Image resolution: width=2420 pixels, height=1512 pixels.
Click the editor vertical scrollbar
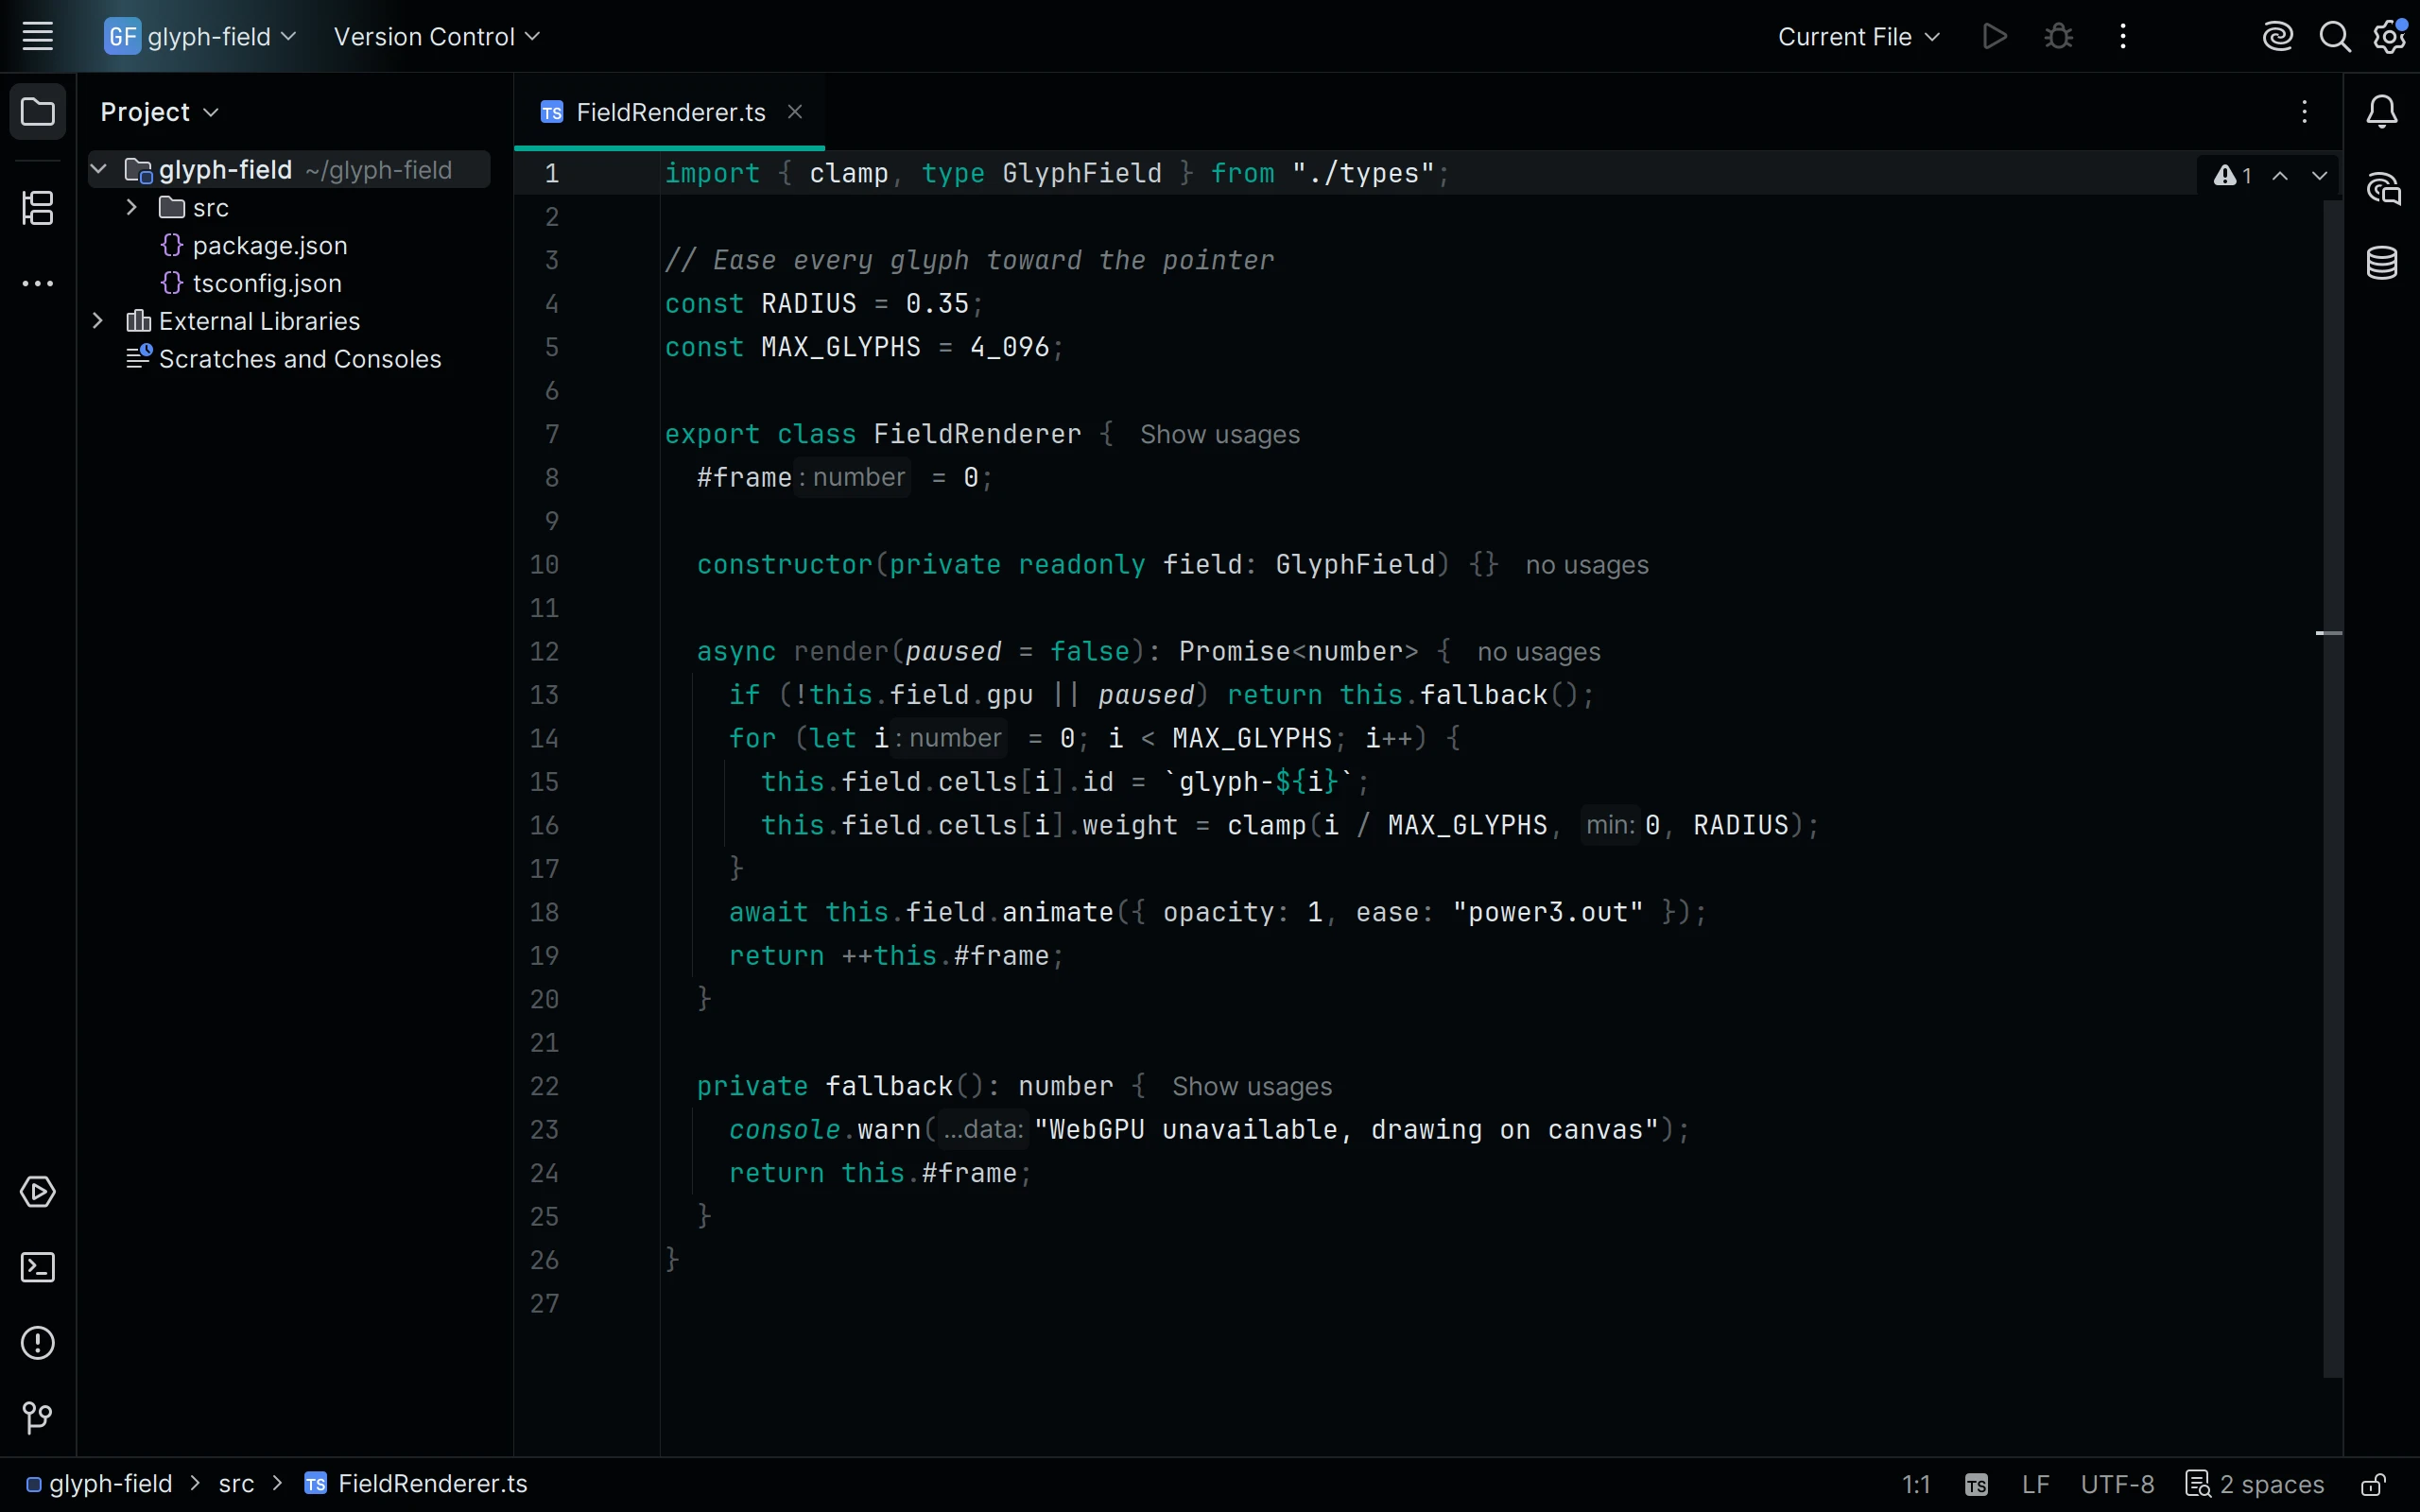2333,790
